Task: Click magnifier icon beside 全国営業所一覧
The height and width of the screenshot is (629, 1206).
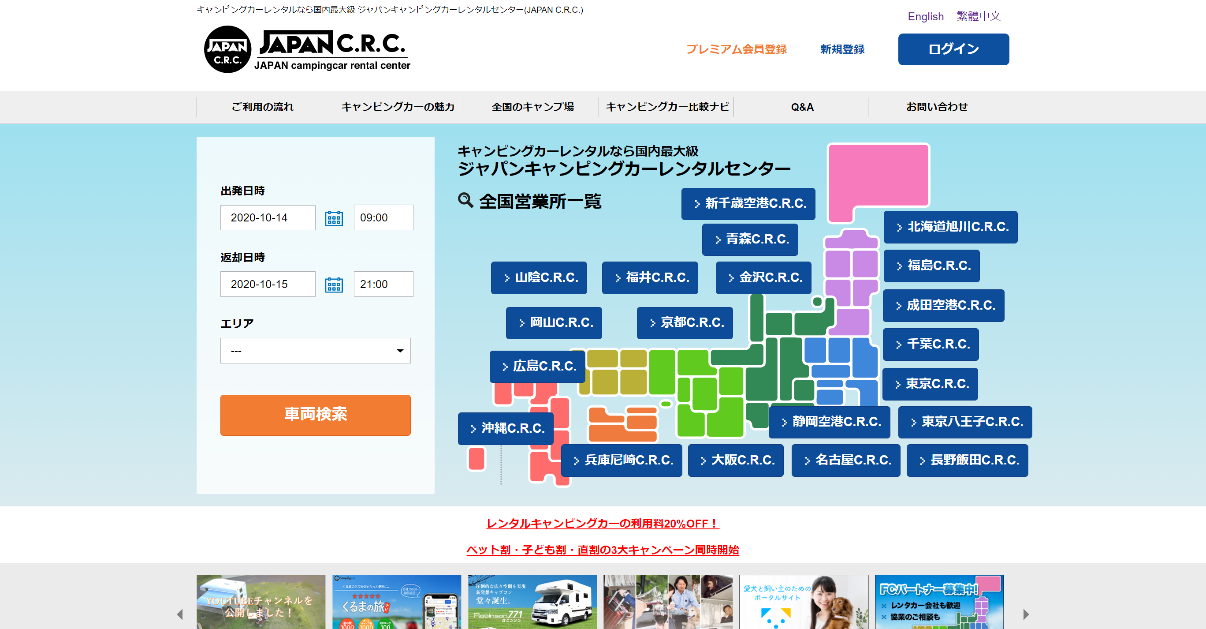Action: click(x=466, y=200)
